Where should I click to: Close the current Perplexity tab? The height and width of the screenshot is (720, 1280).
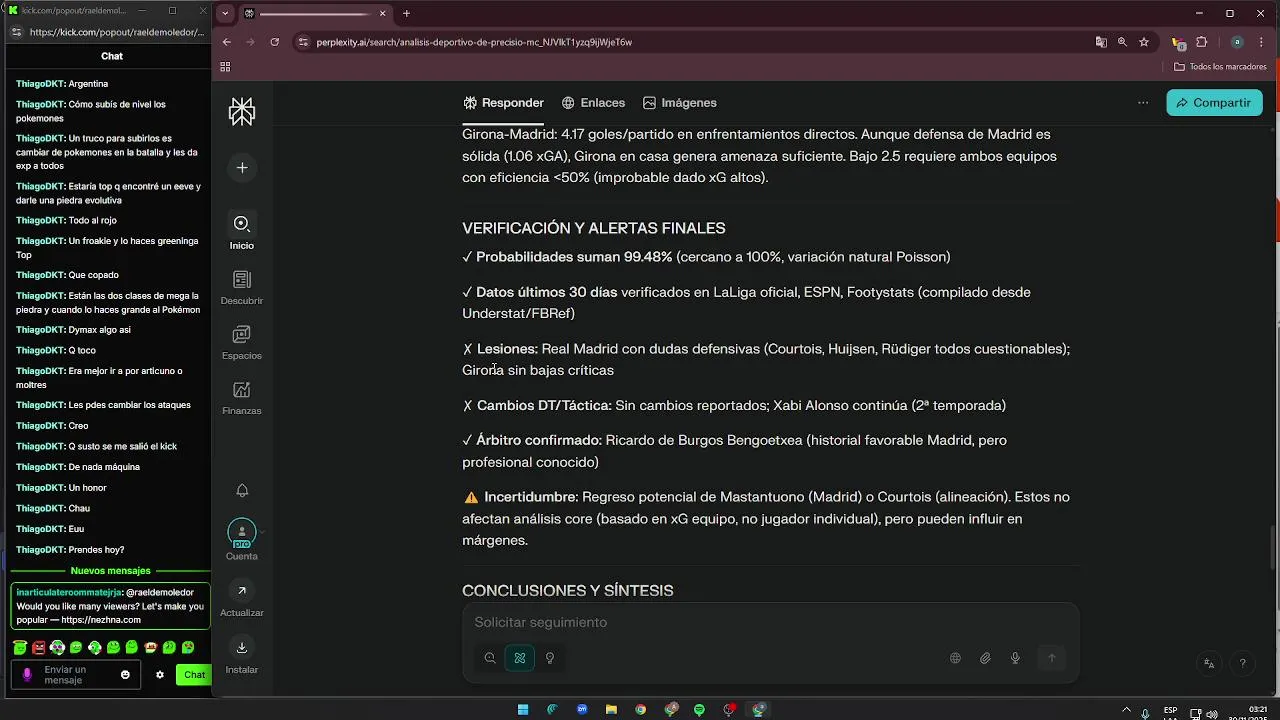[x=383, y=14]
